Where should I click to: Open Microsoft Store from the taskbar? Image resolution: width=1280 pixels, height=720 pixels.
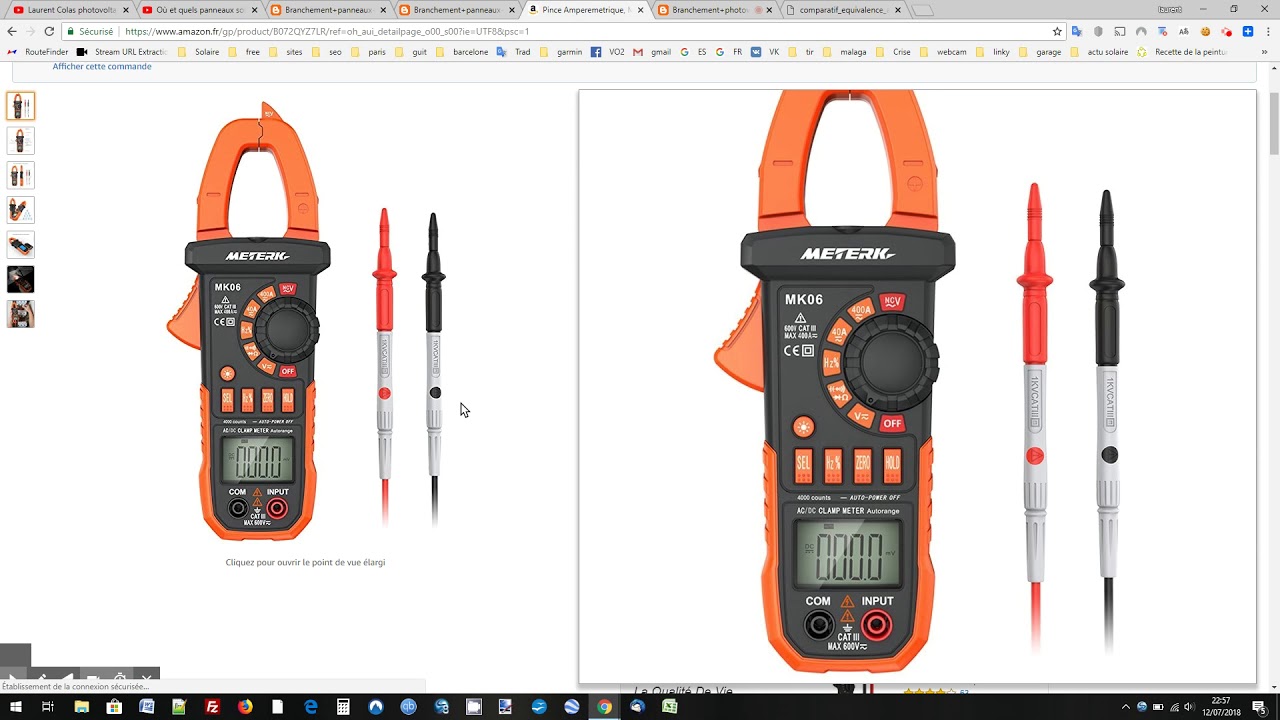(114, 707)
